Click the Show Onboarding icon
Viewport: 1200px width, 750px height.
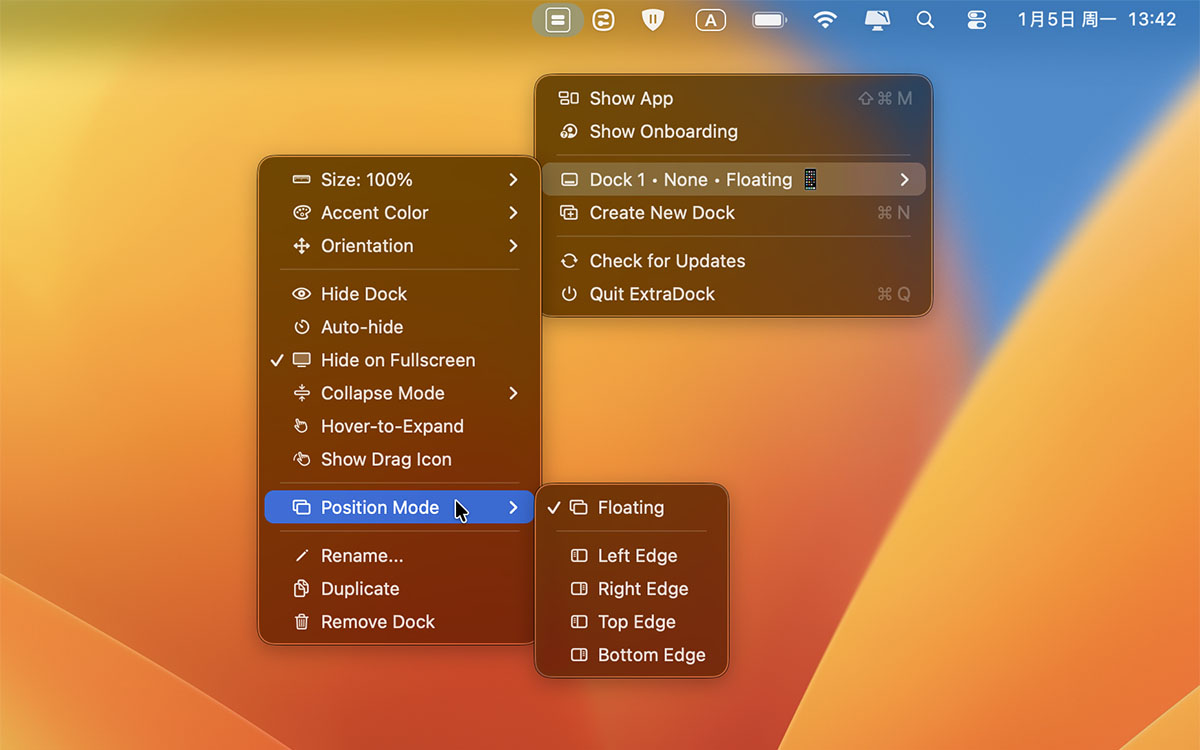point(569,131)
